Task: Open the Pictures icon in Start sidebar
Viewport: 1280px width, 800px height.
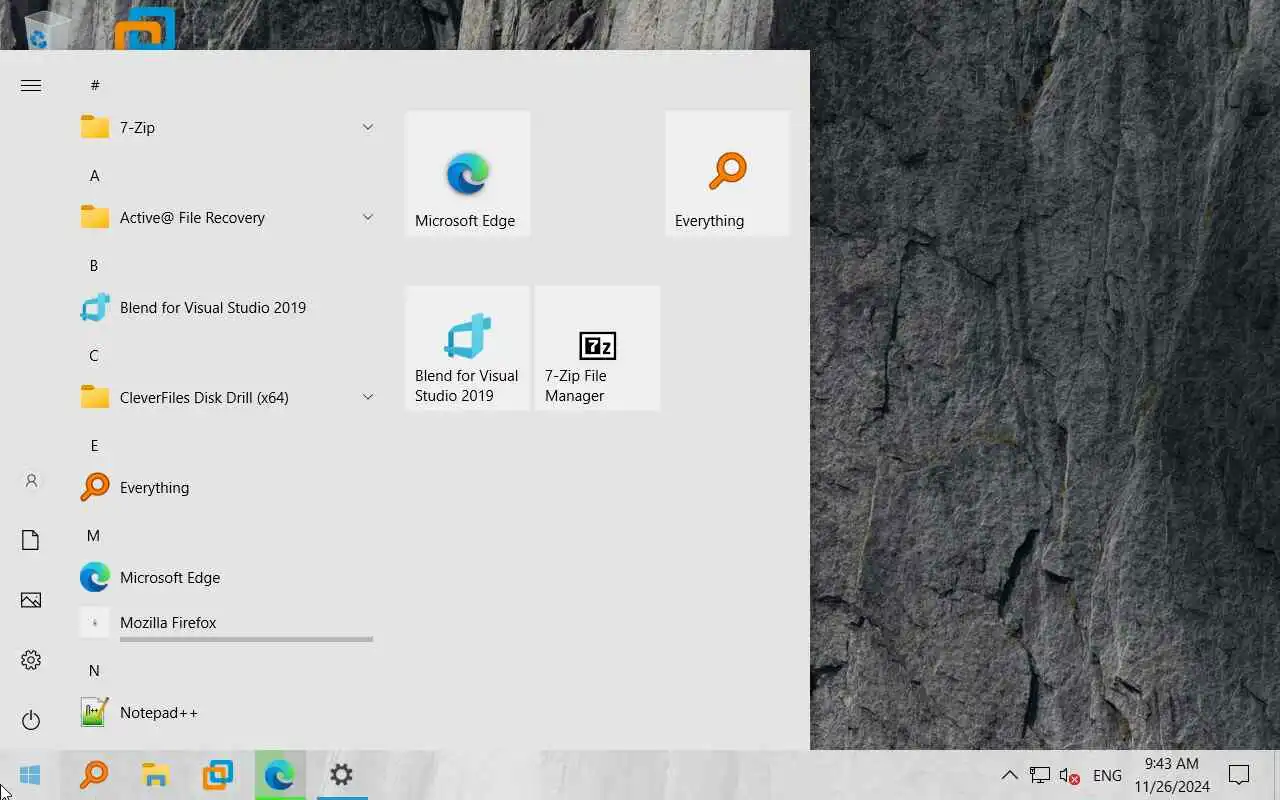Action: click(31, 600)
